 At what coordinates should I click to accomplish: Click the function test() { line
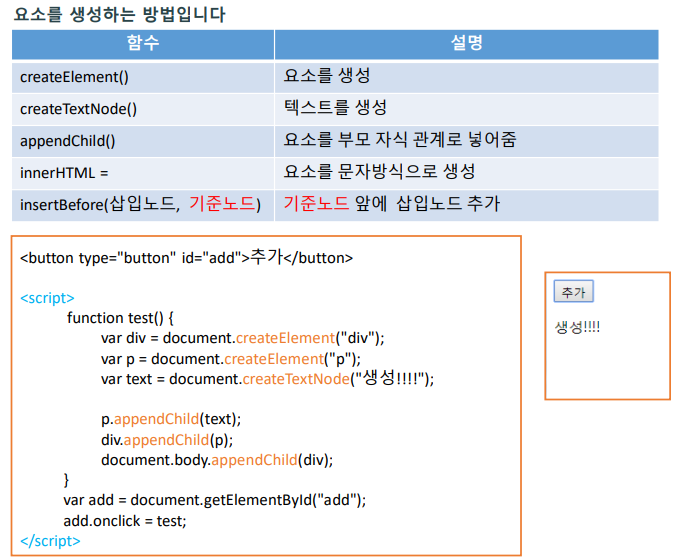120,318
